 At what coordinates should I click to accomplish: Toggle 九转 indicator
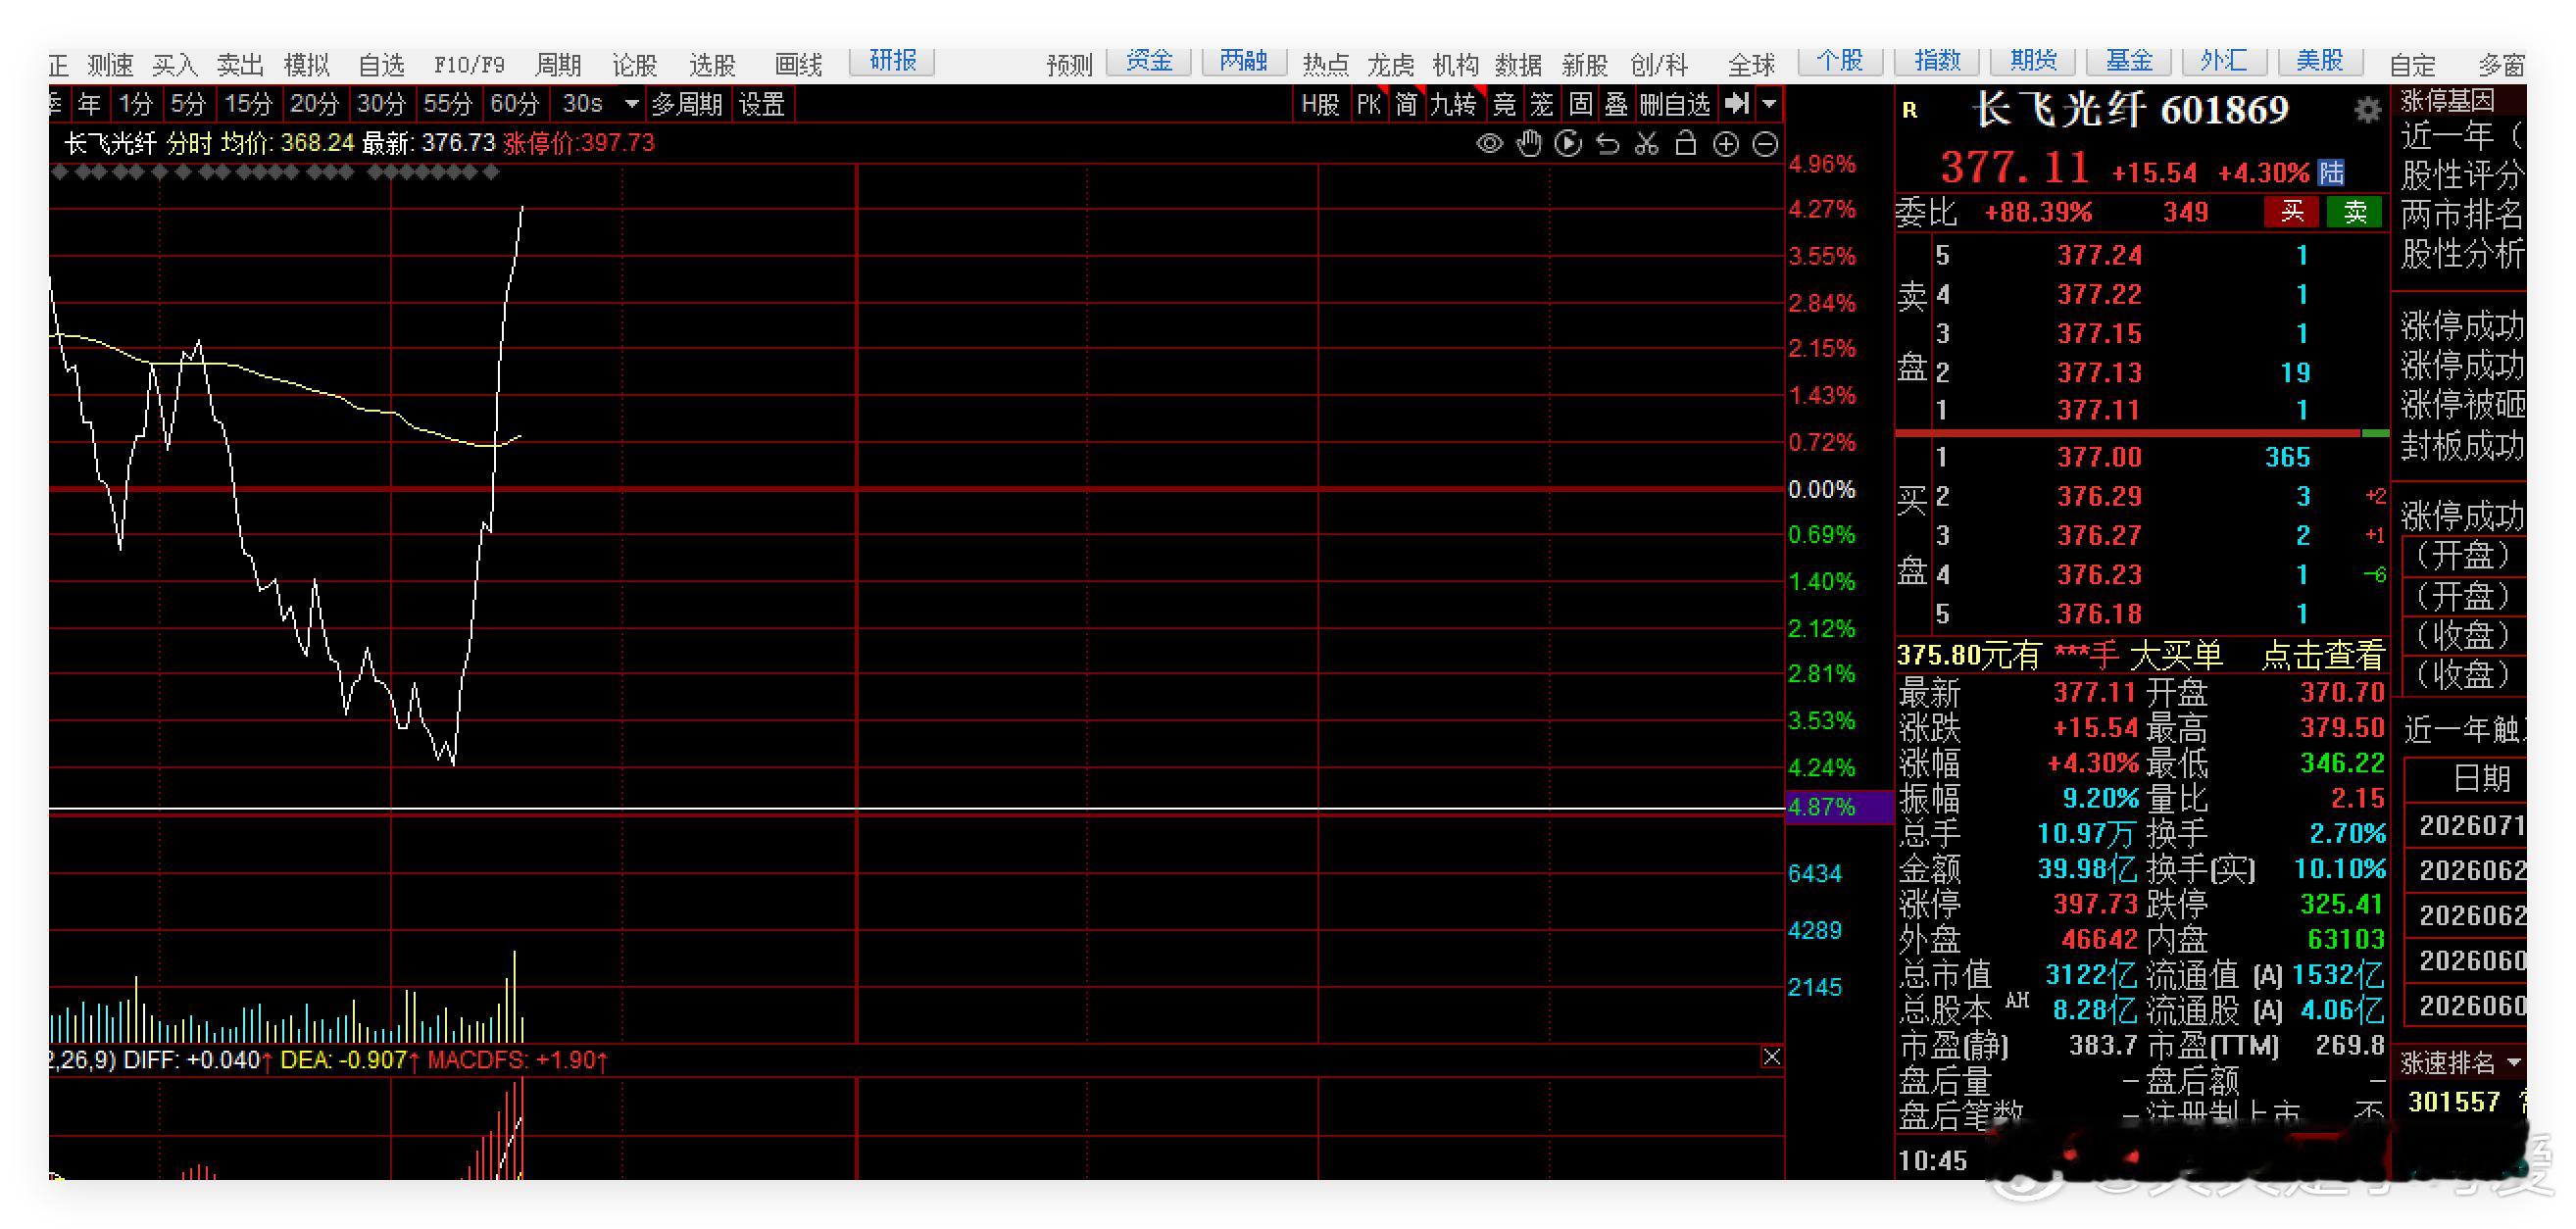pyautogui.click(x=1453, y=103)
